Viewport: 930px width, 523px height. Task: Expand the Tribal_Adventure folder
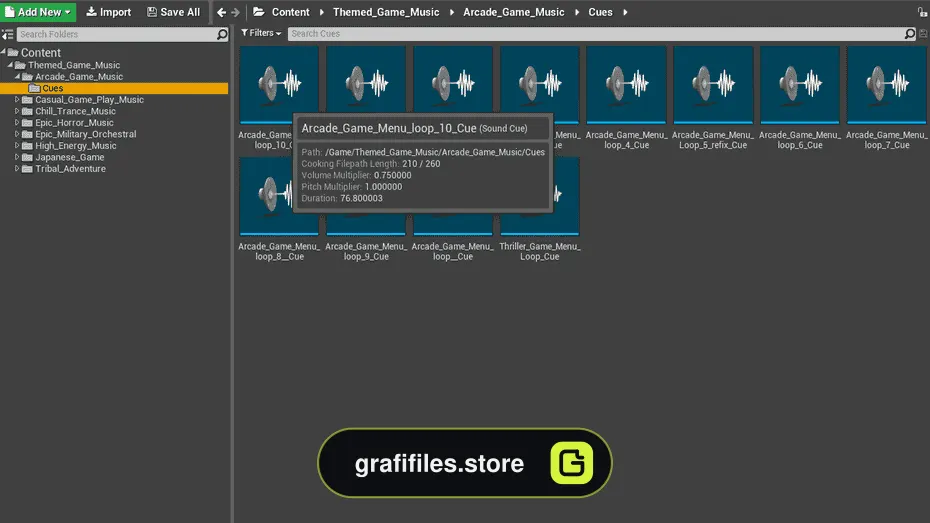(17, 168)
